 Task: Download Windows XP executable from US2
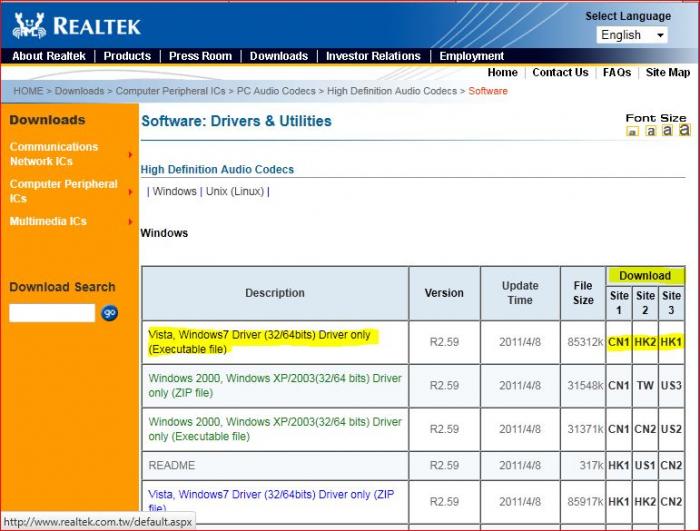click(671, 429)
